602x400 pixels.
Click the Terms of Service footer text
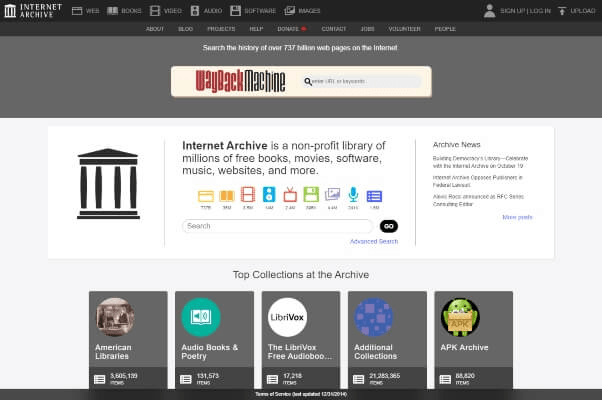click(x=301, y=394)
